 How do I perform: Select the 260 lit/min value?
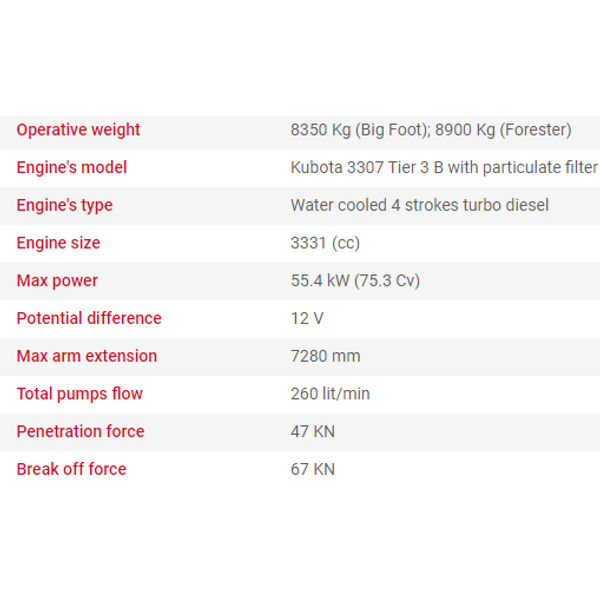click(x=330, y=394)
